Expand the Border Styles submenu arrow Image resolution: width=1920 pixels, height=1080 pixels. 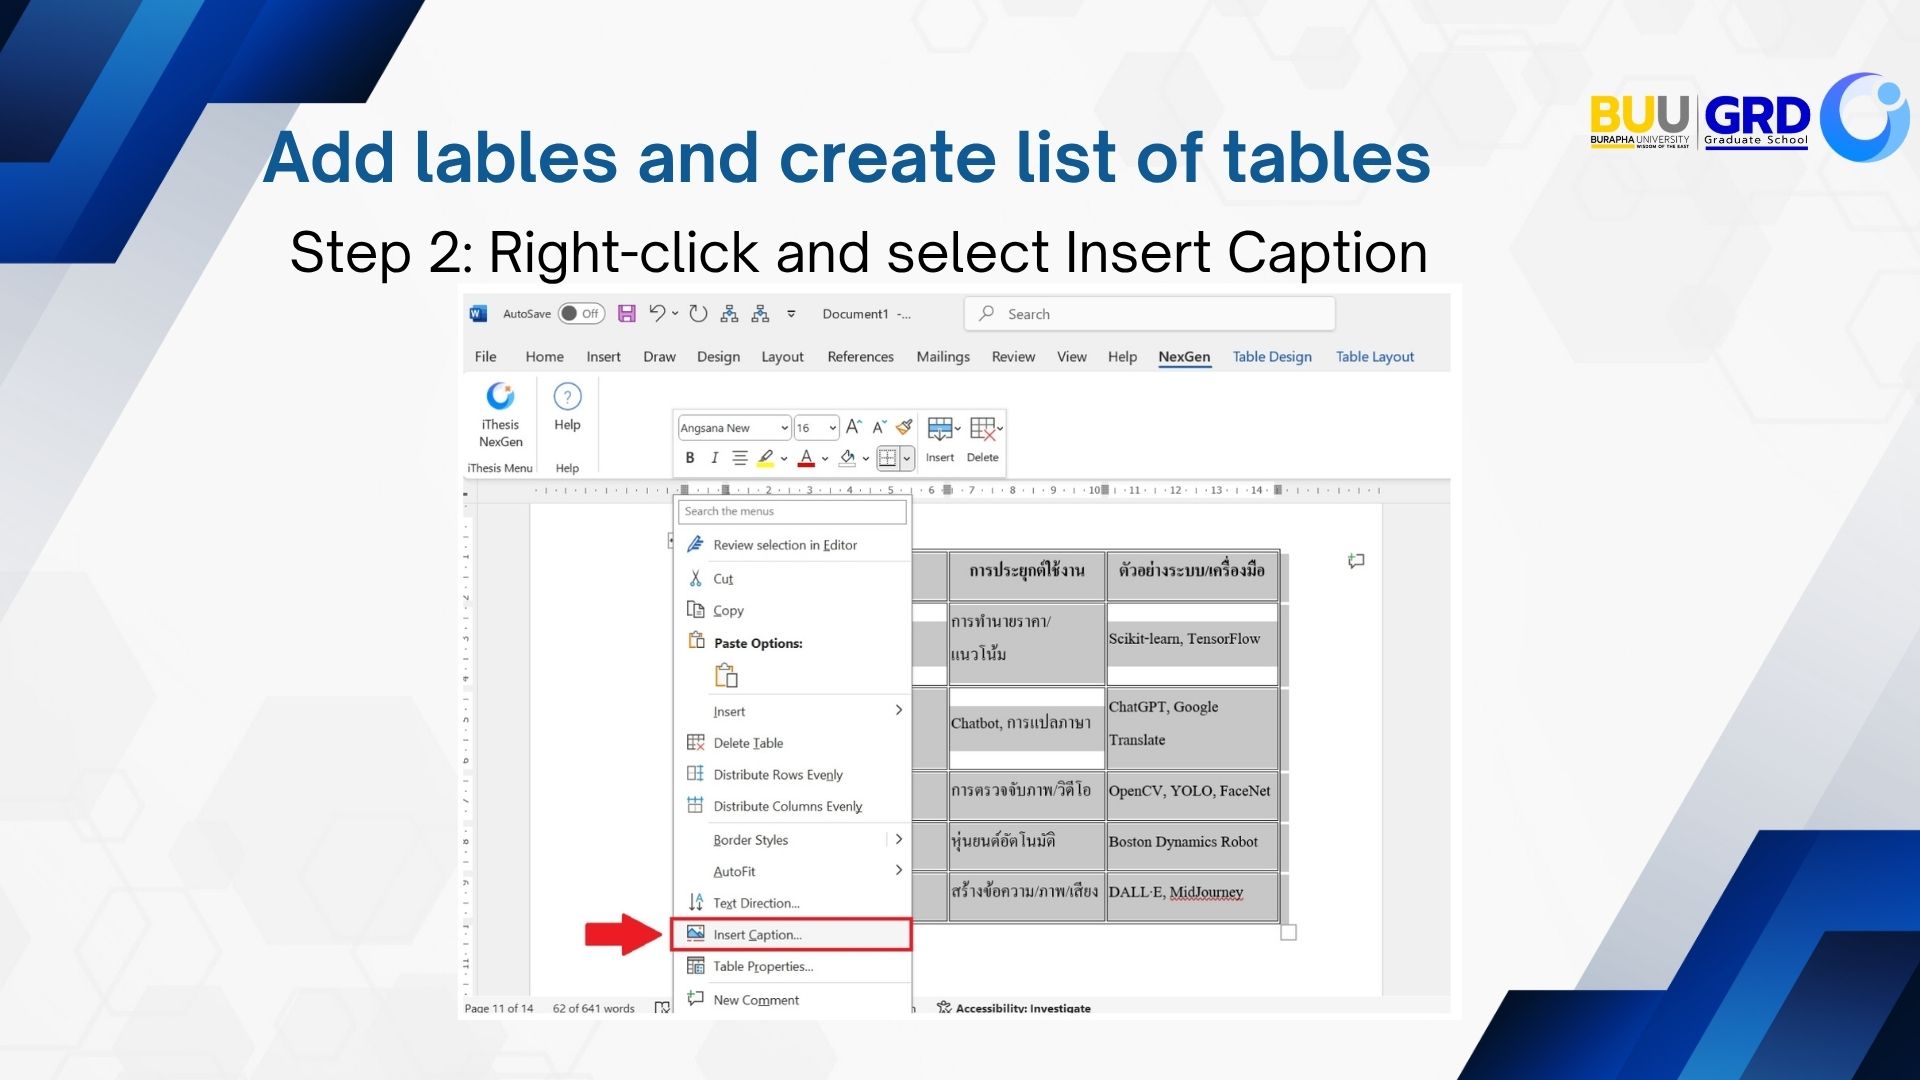point(898,840)
